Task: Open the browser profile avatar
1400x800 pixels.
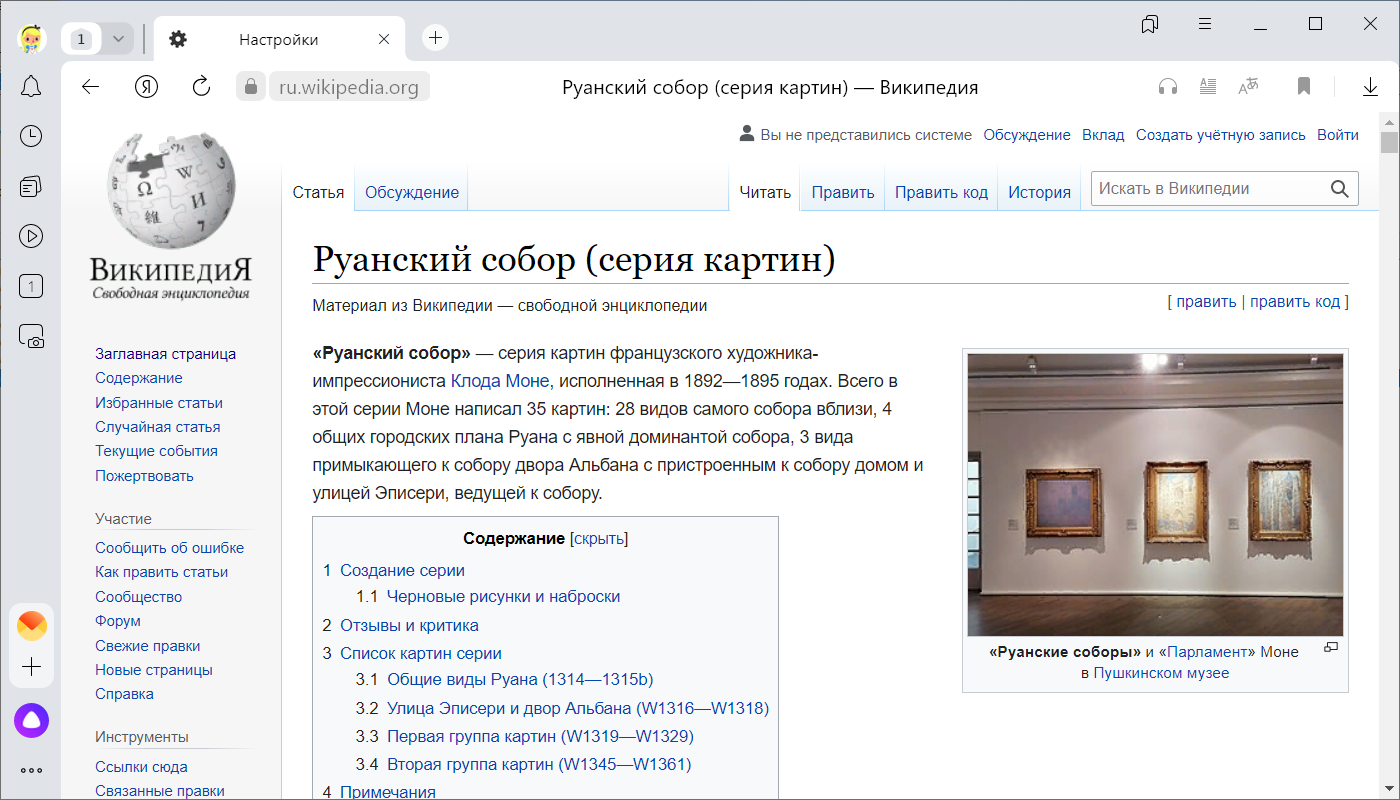Action: click(31, 39)
